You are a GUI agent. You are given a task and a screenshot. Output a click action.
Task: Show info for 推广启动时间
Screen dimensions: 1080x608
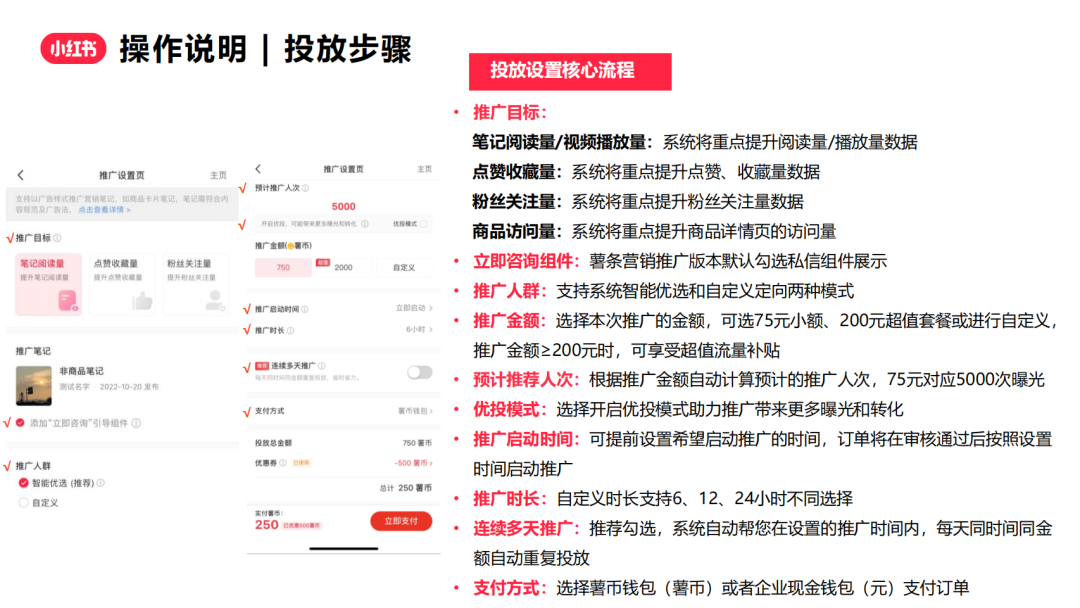pos(304,309)
